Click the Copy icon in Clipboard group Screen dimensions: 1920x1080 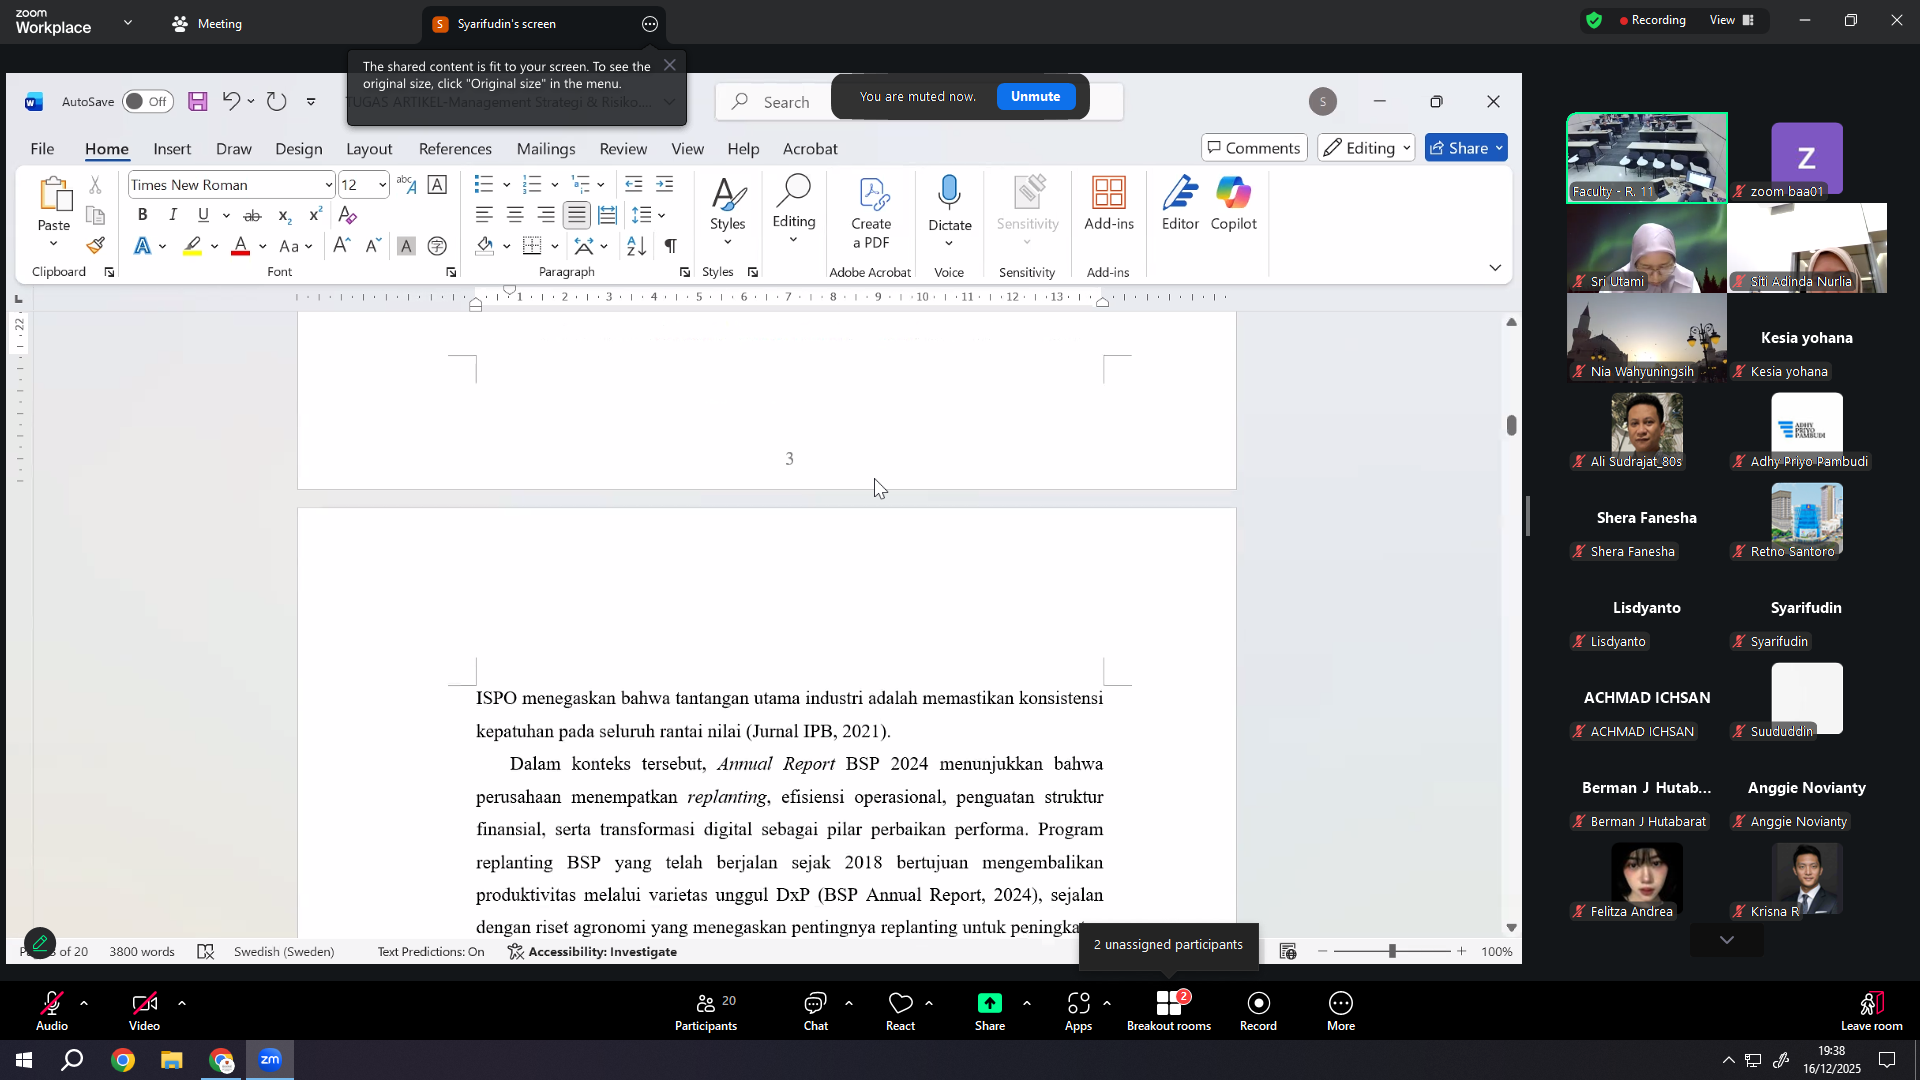[96, 216]
